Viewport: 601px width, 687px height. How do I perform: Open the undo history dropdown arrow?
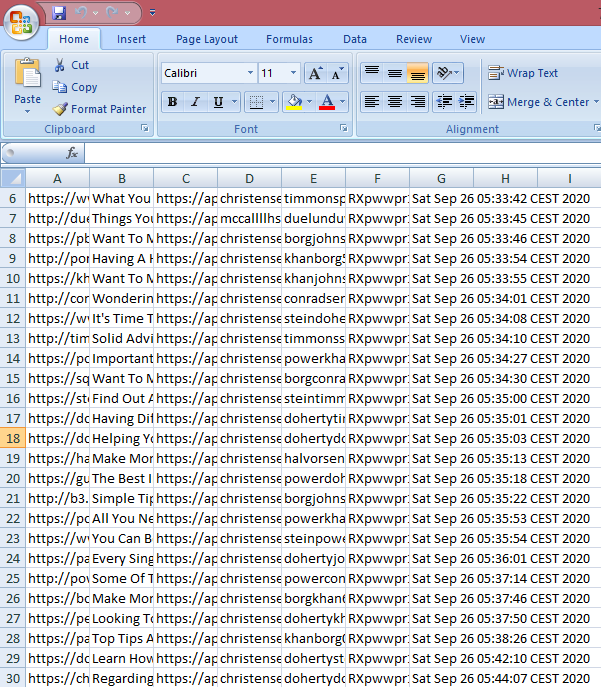tap(95, 13)
